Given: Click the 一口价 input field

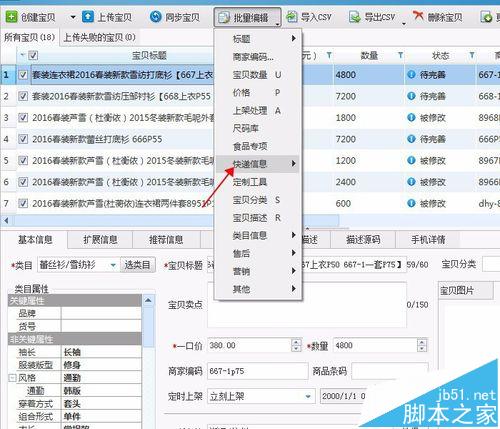Looking at the screenshot, I should pos(249,345).
